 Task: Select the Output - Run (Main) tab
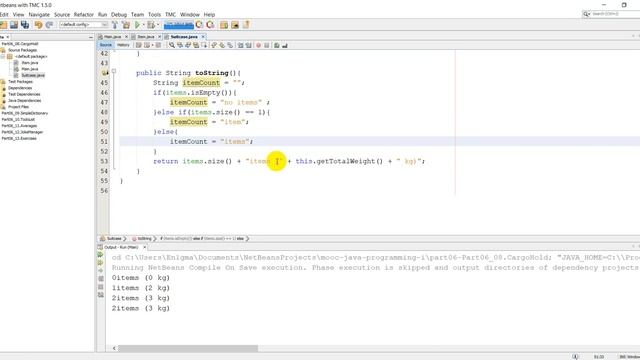point(121,247)
